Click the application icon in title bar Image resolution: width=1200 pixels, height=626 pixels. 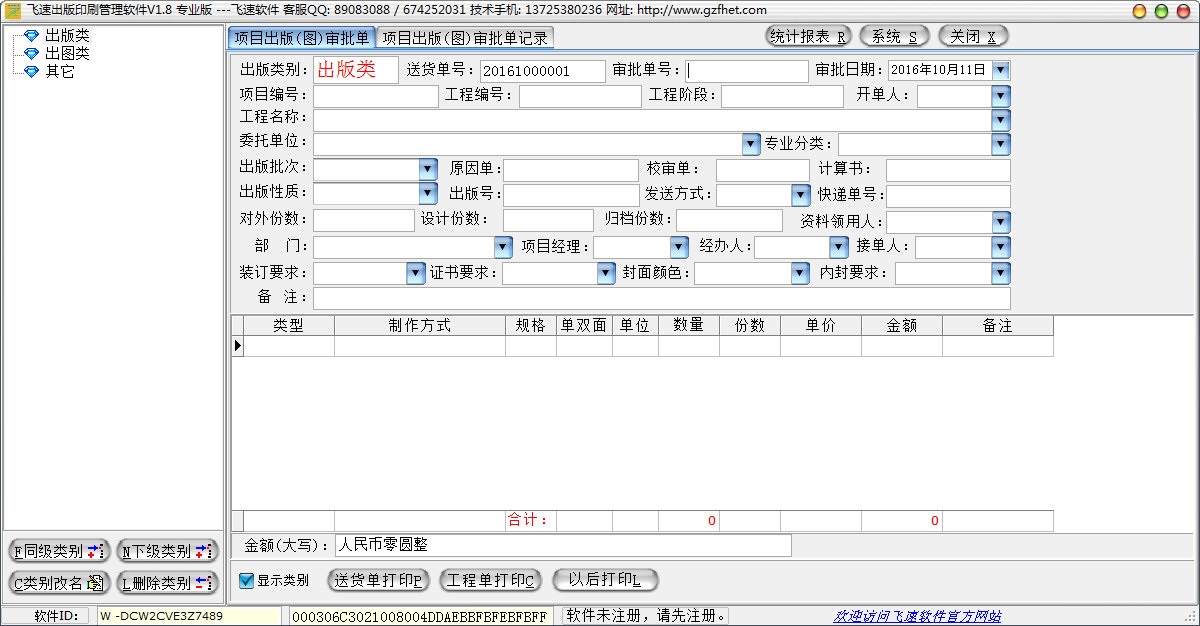(x=12, y=10)
